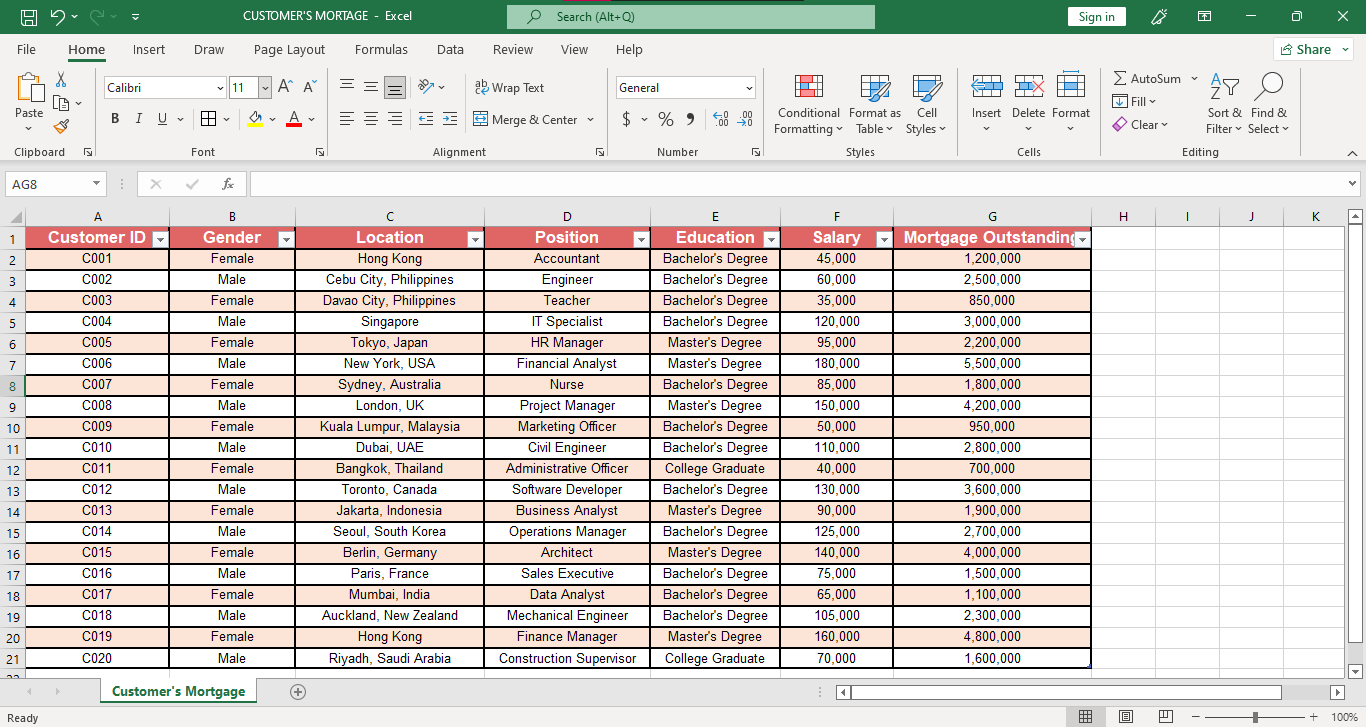Toggle Bottom Align for cells
The width and height of the screenshot is (1366, 727).
pos(395,87)
